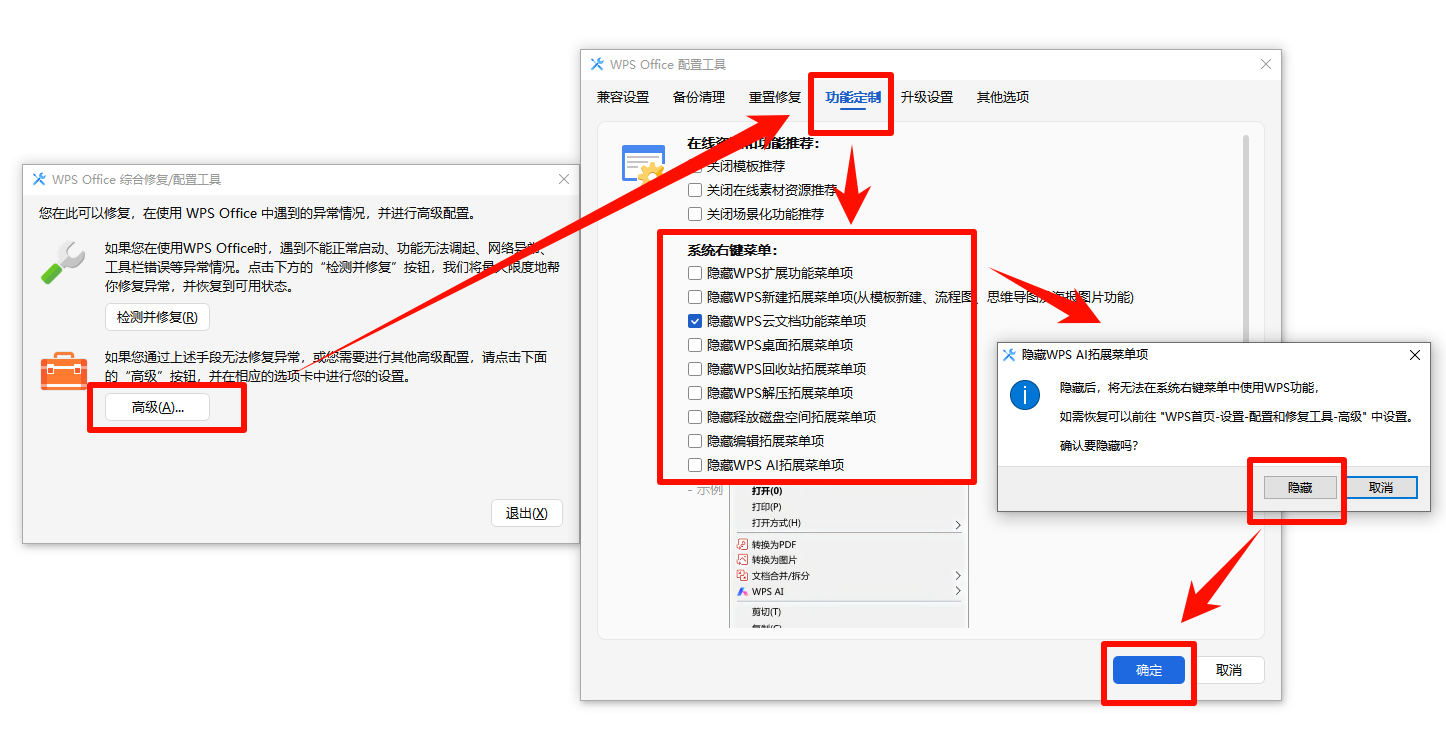Viewport: 1446px width, 747px height.
Task: Open the 重置修复 tab
Action: 775,97
